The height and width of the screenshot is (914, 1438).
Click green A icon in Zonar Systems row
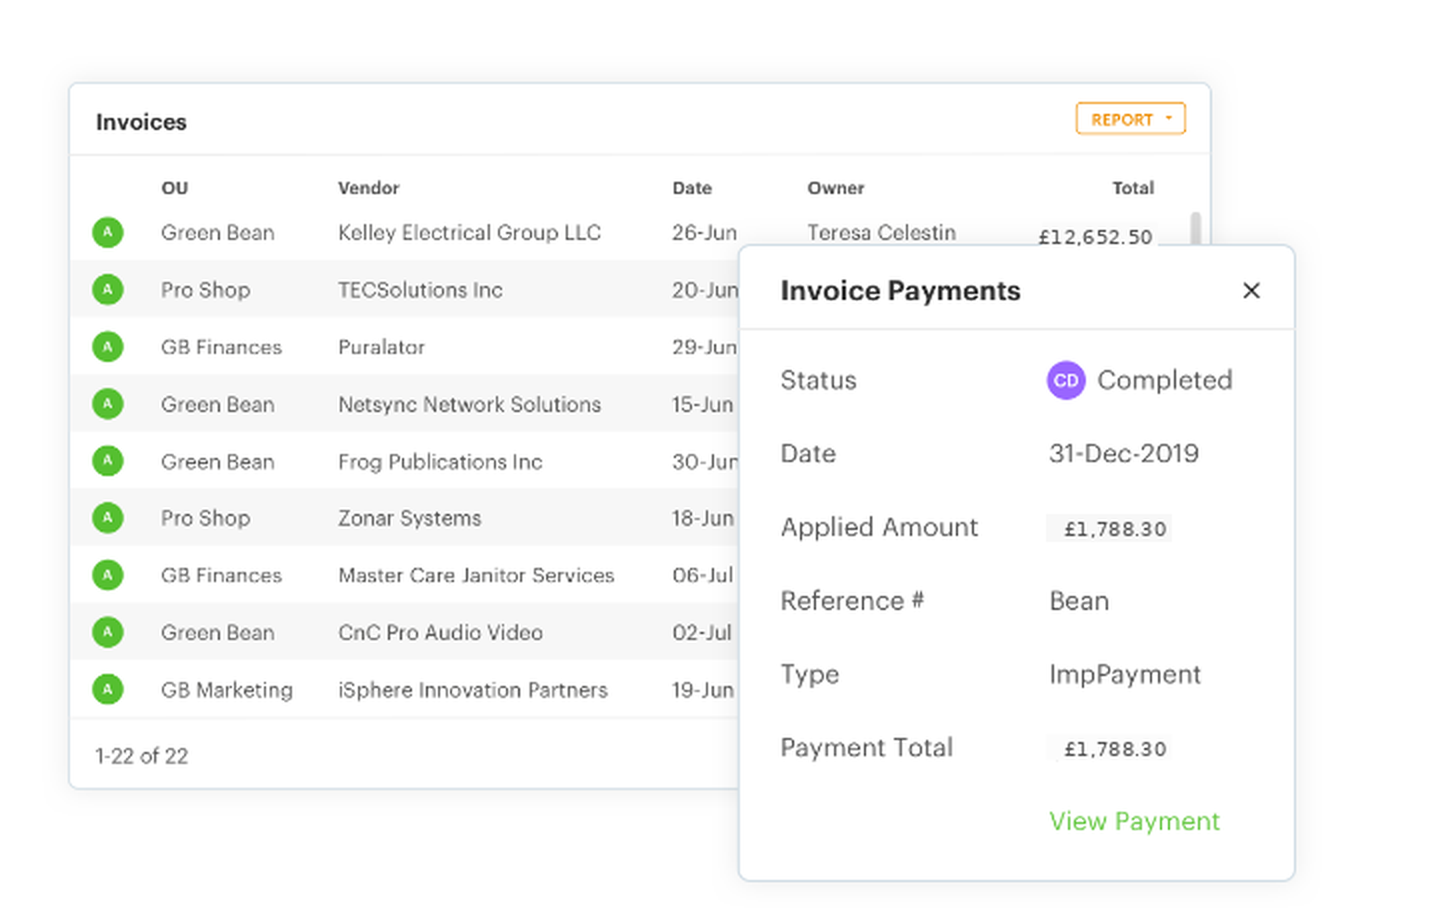click(108, 517)
